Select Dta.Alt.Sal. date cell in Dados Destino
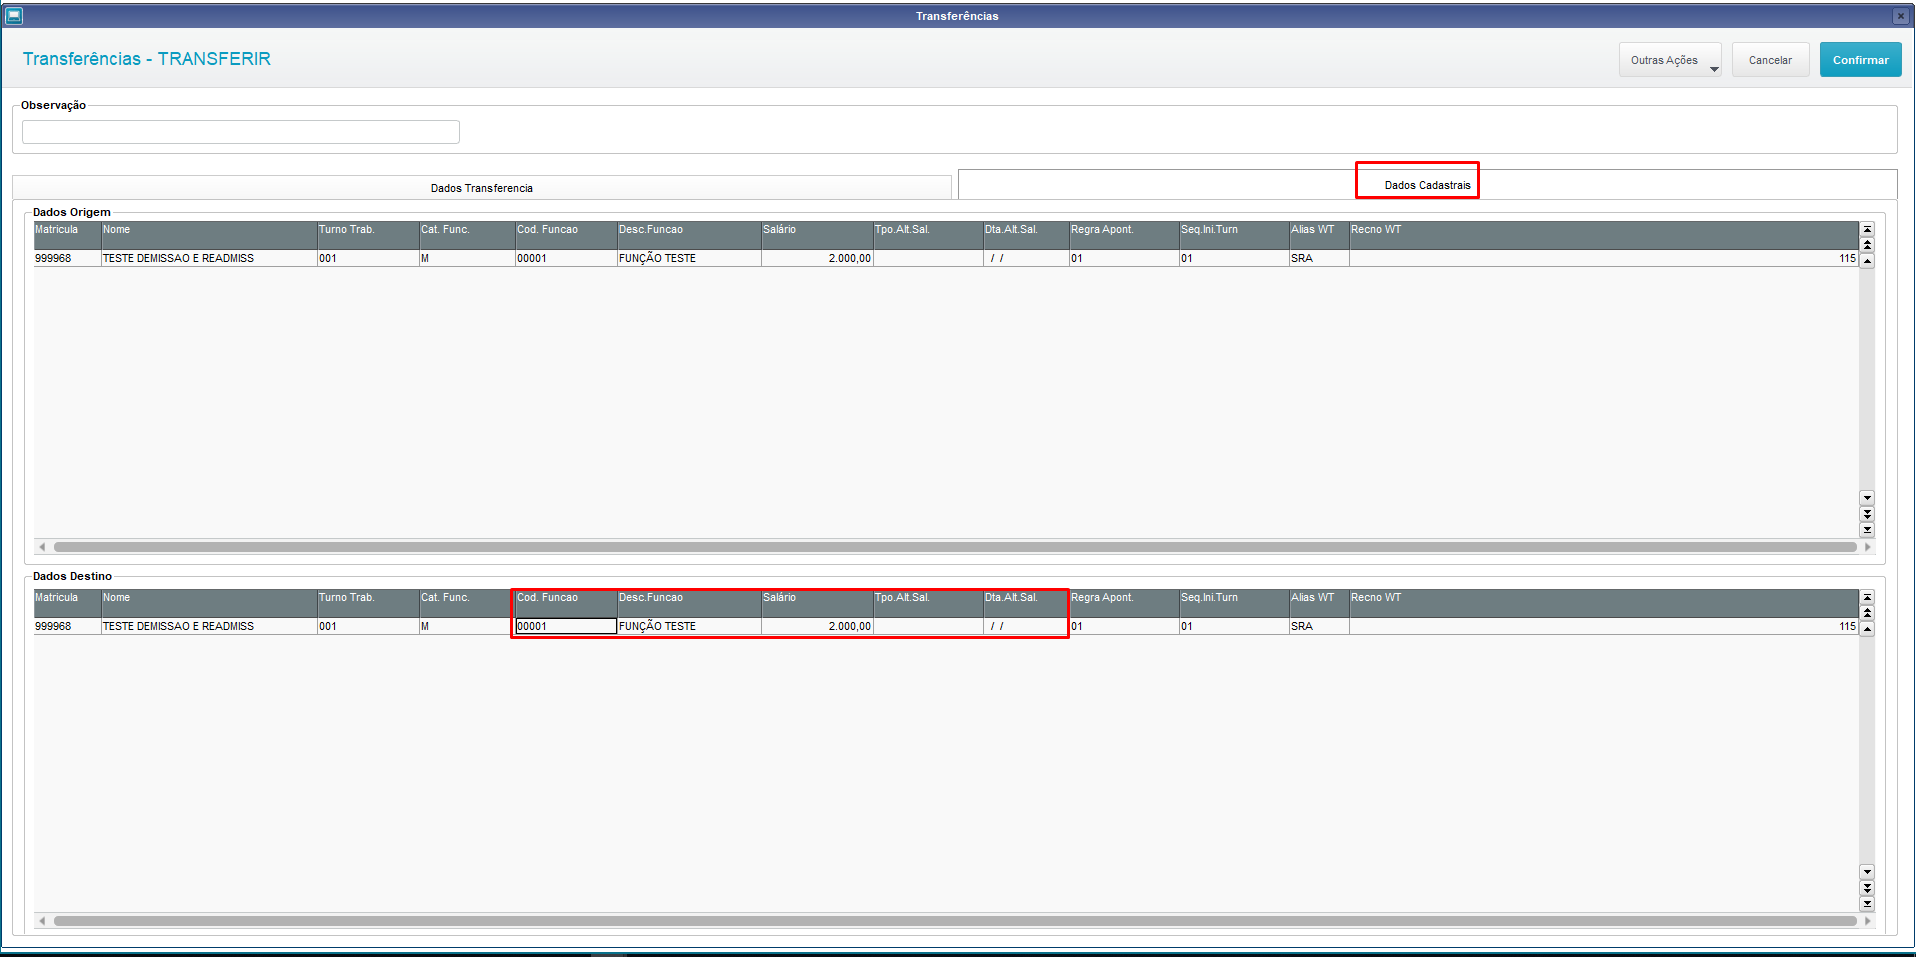Screen dimensions: 1916x957 pyautogui.click(x=1026, y=626)
